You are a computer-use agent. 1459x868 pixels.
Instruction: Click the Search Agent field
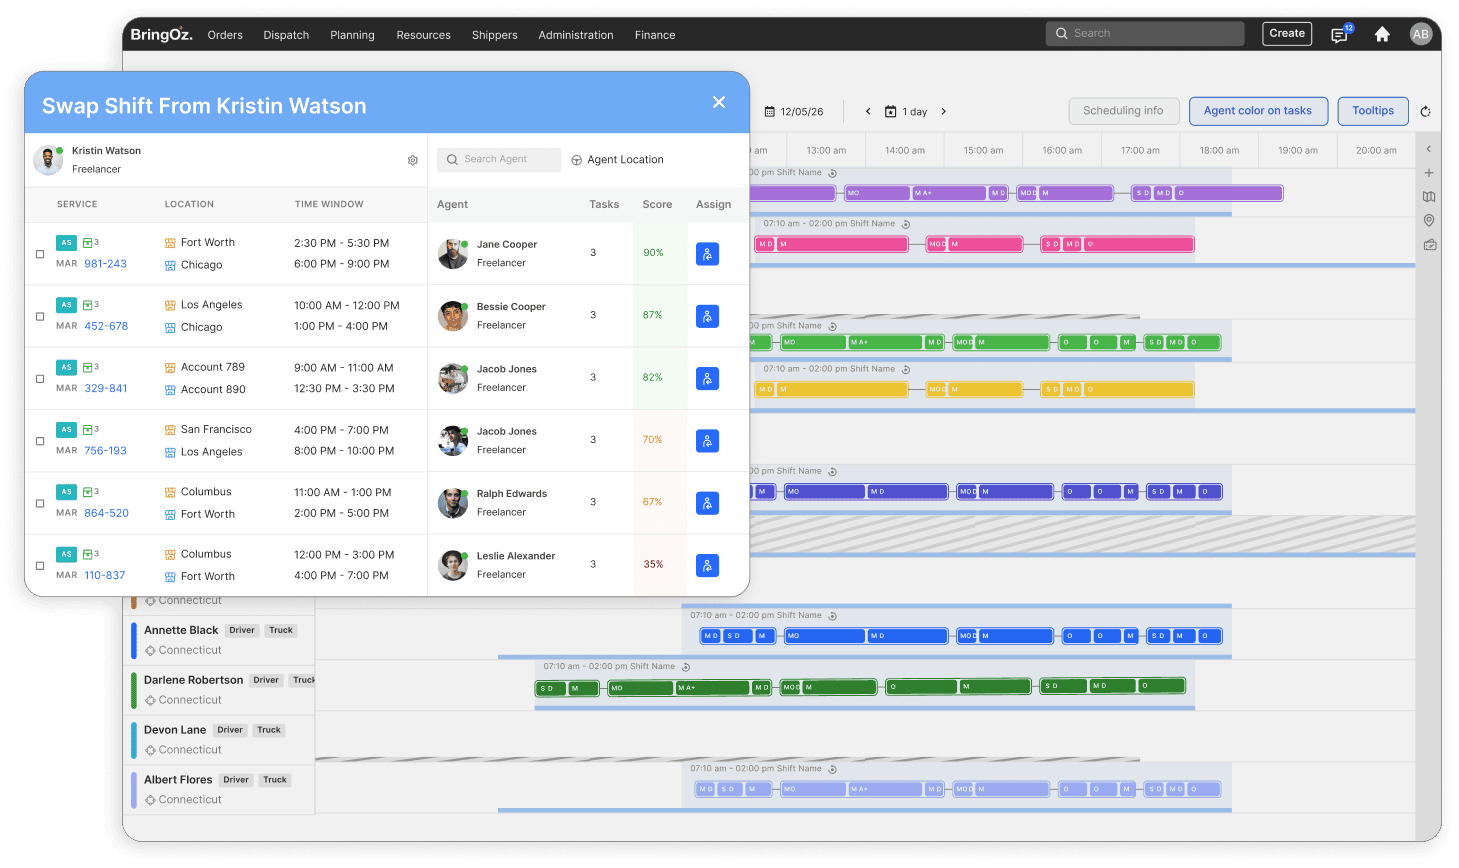tap(499, 160)
